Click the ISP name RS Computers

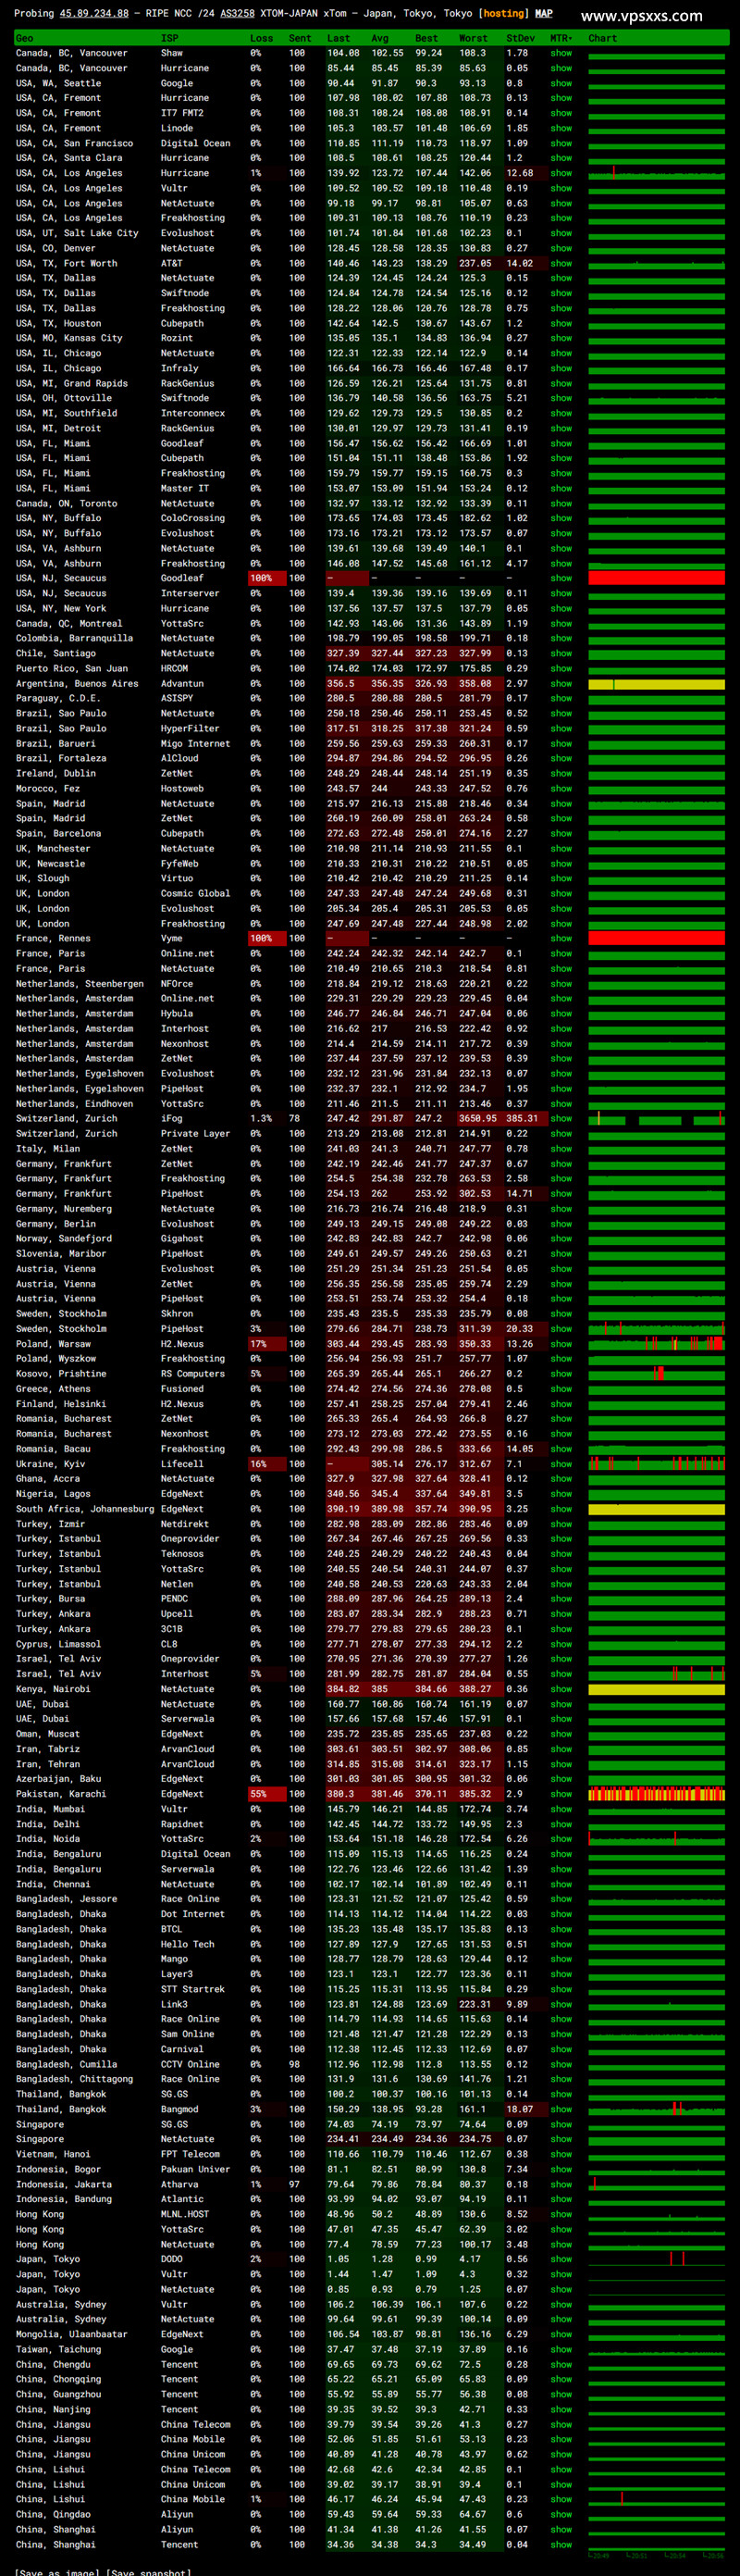tap(192, 1374)
